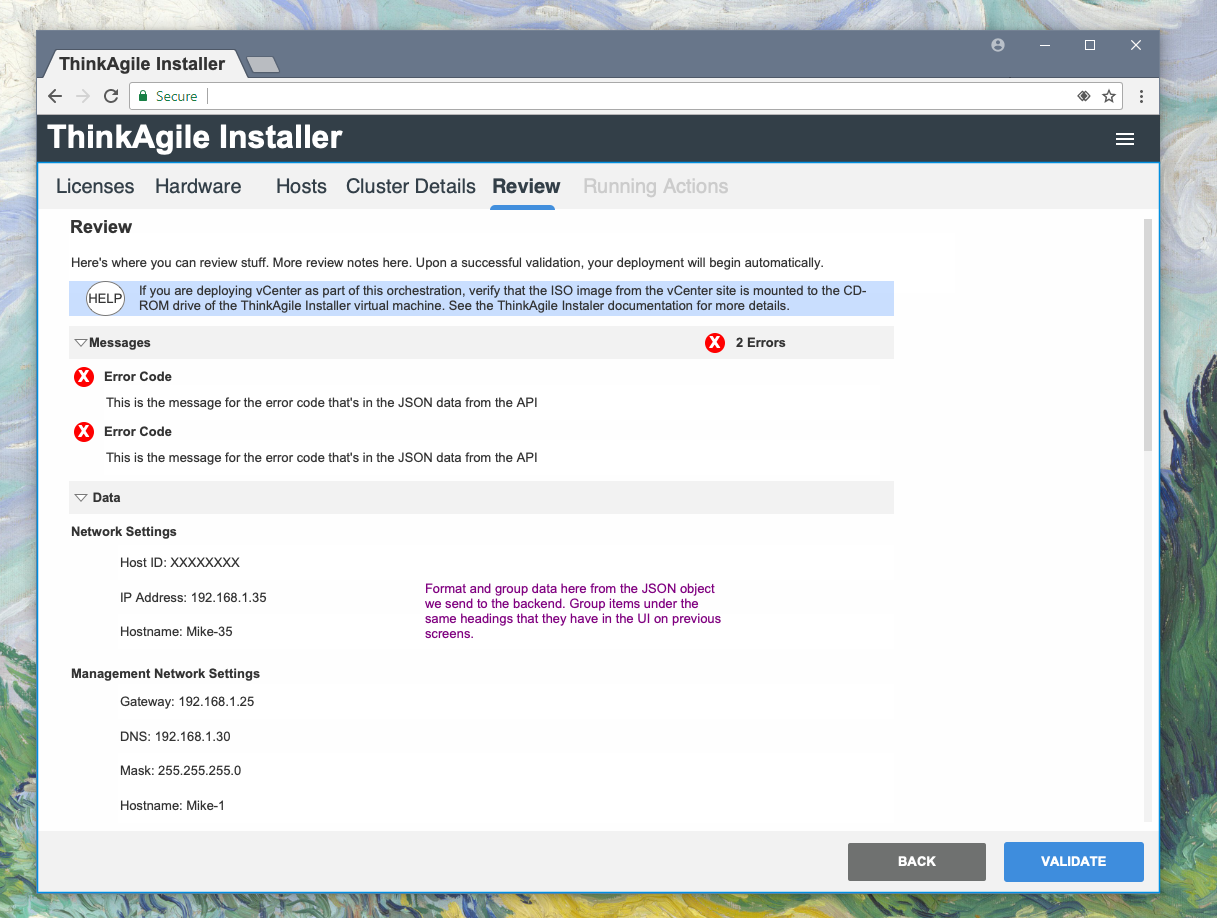The height and width of the screenshot is (918, 1217).
Task: Open the hamburger menu in ThinkAgile header
Action: tap(1124, 139)
